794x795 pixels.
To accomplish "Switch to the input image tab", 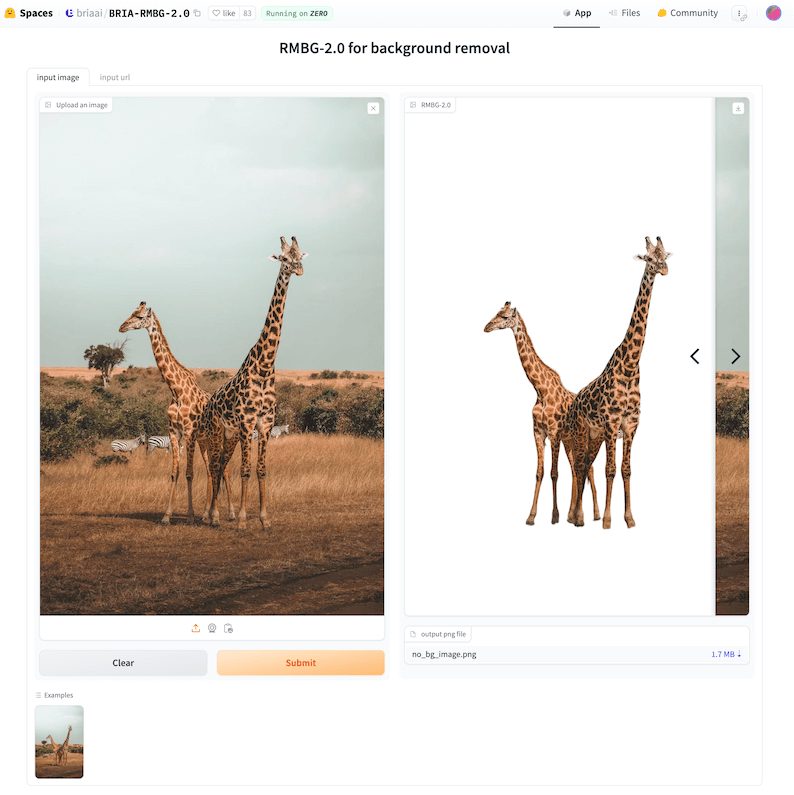I will click(x=58, y=77).
